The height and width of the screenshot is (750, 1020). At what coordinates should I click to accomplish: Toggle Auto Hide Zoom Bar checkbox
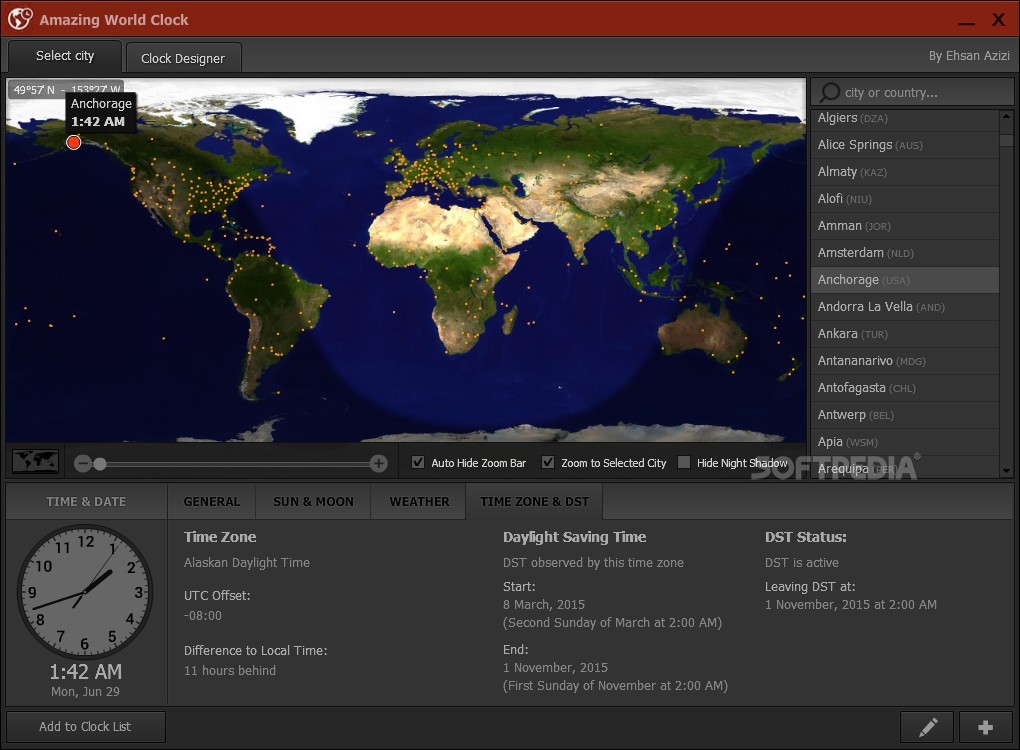click(x=418, y=462)
